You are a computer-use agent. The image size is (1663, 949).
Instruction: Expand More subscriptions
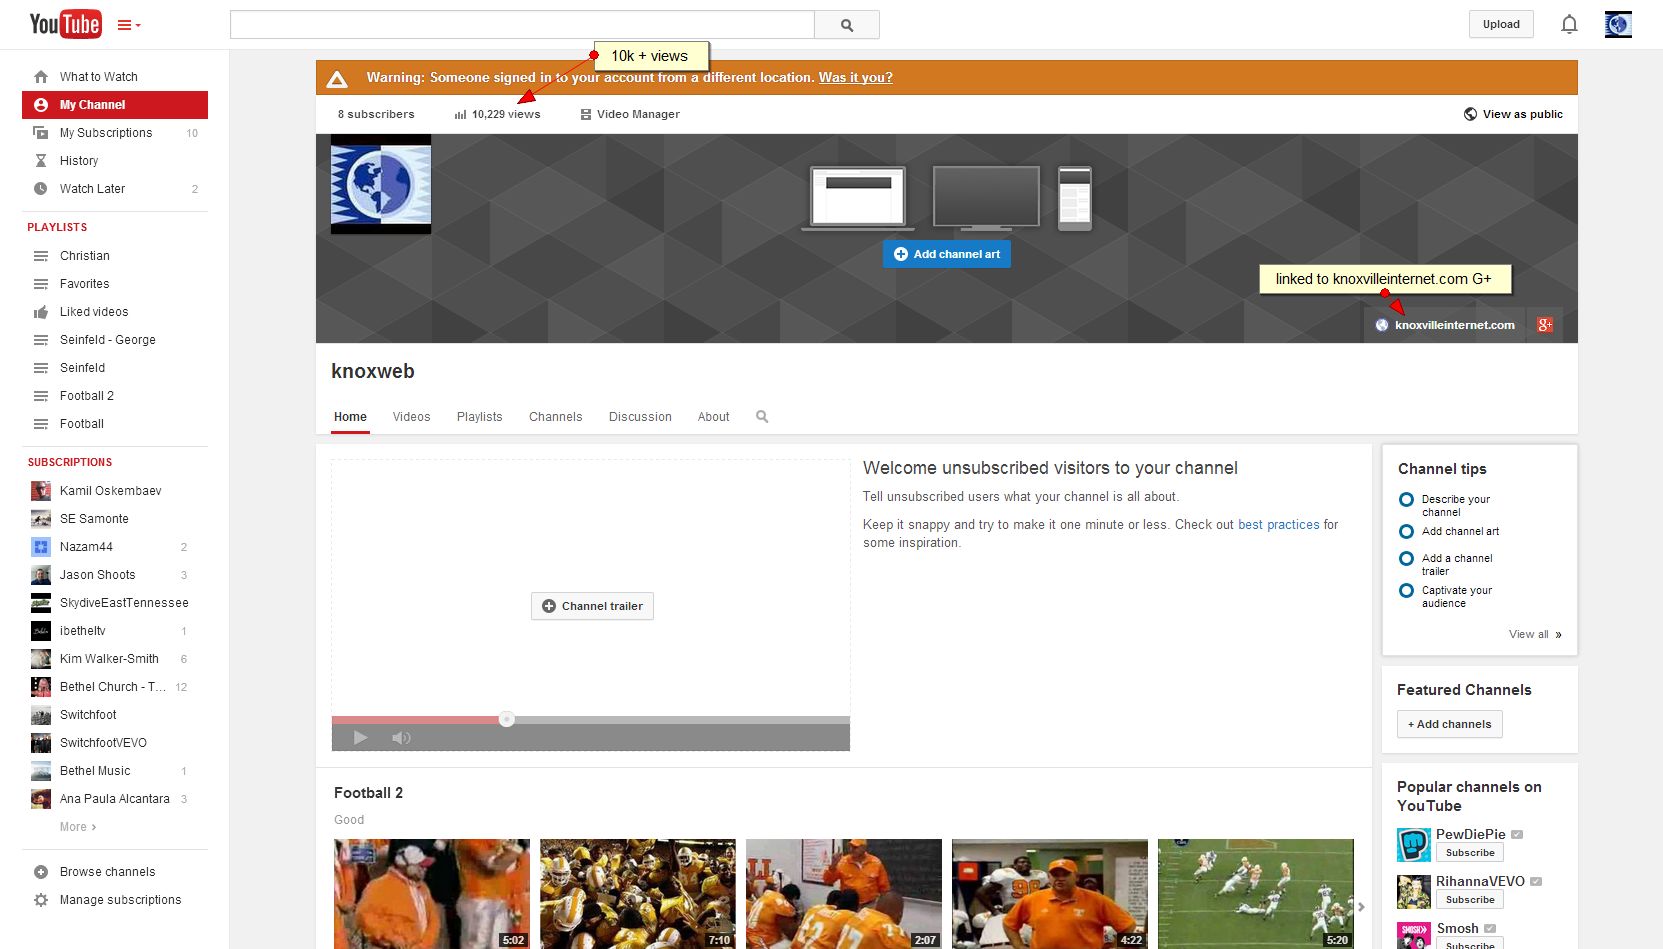click(78, 827)
